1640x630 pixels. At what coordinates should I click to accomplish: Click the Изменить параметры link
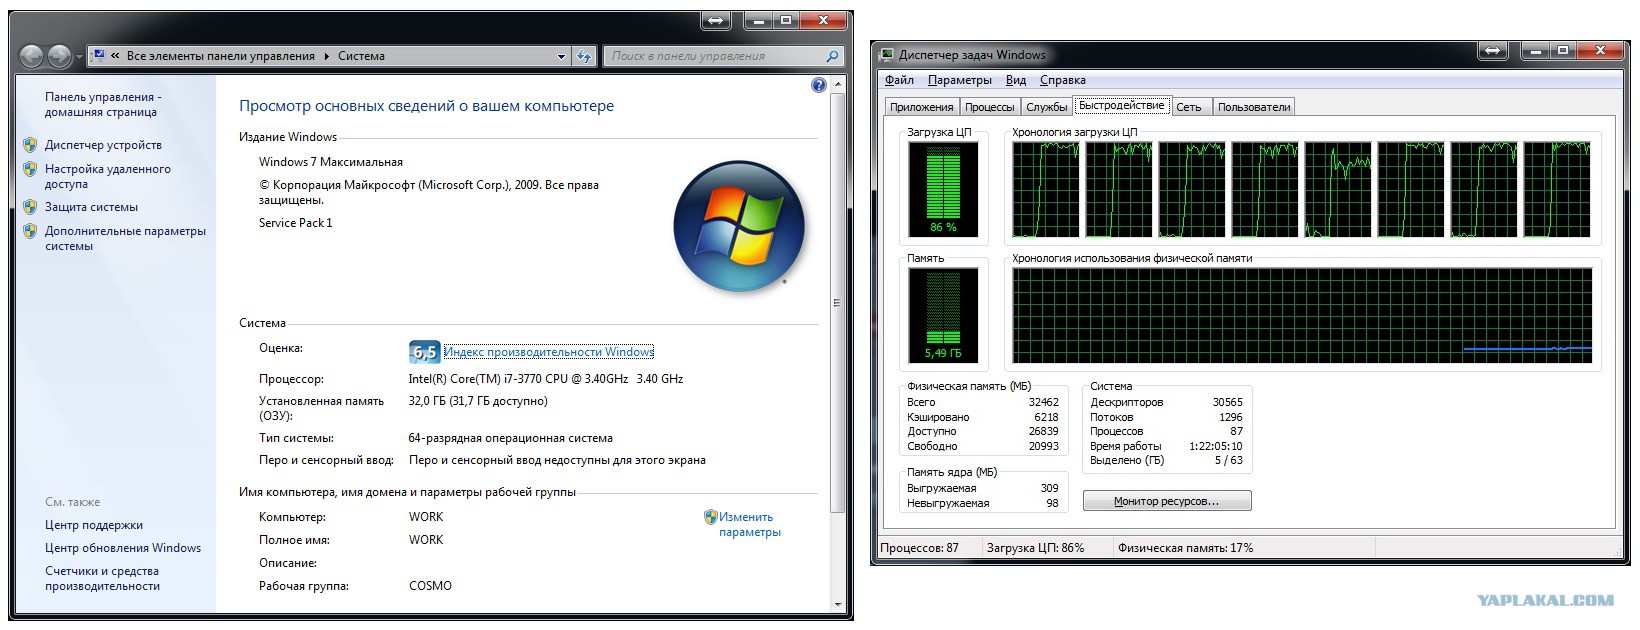click(749, 525)
